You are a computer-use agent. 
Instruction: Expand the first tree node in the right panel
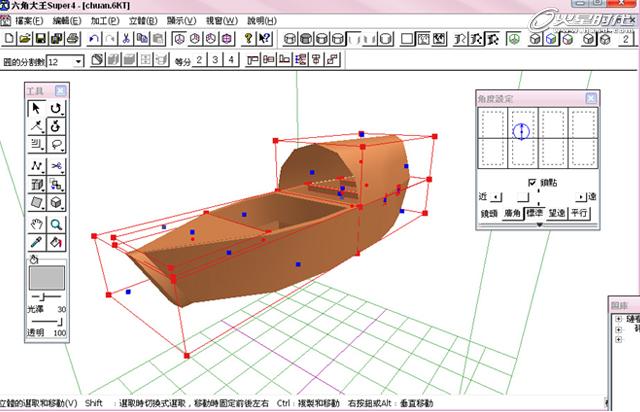[x=619, y=319]
